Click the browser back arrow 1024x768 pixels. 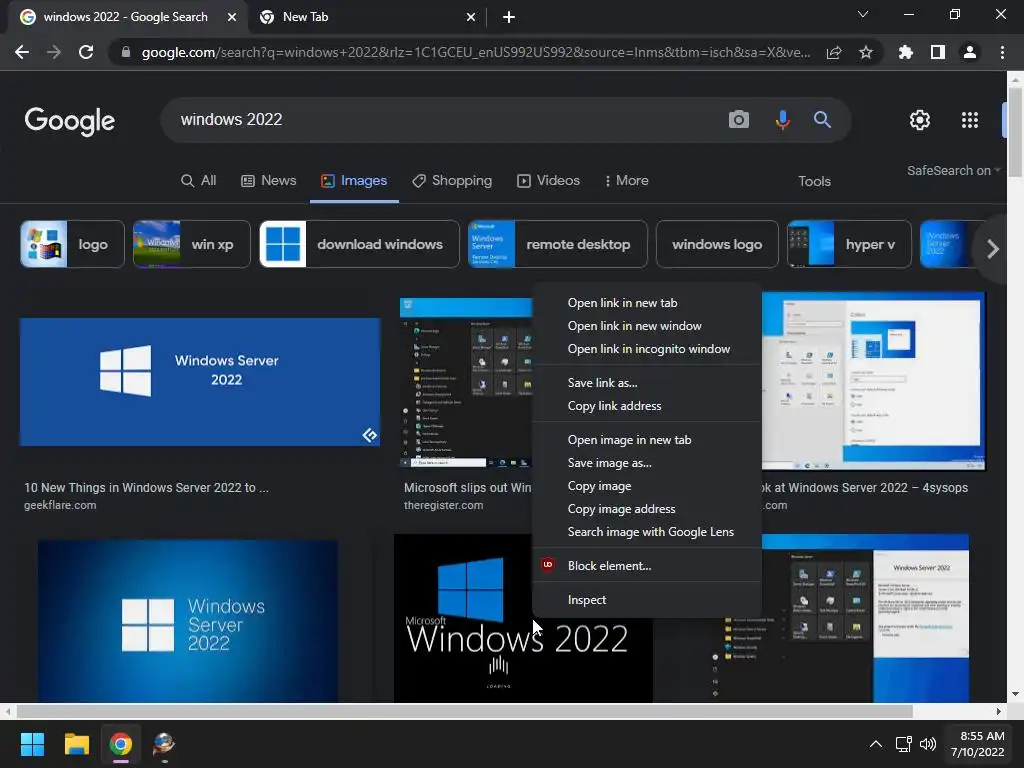pyautogui.click(x=22, y=52)
